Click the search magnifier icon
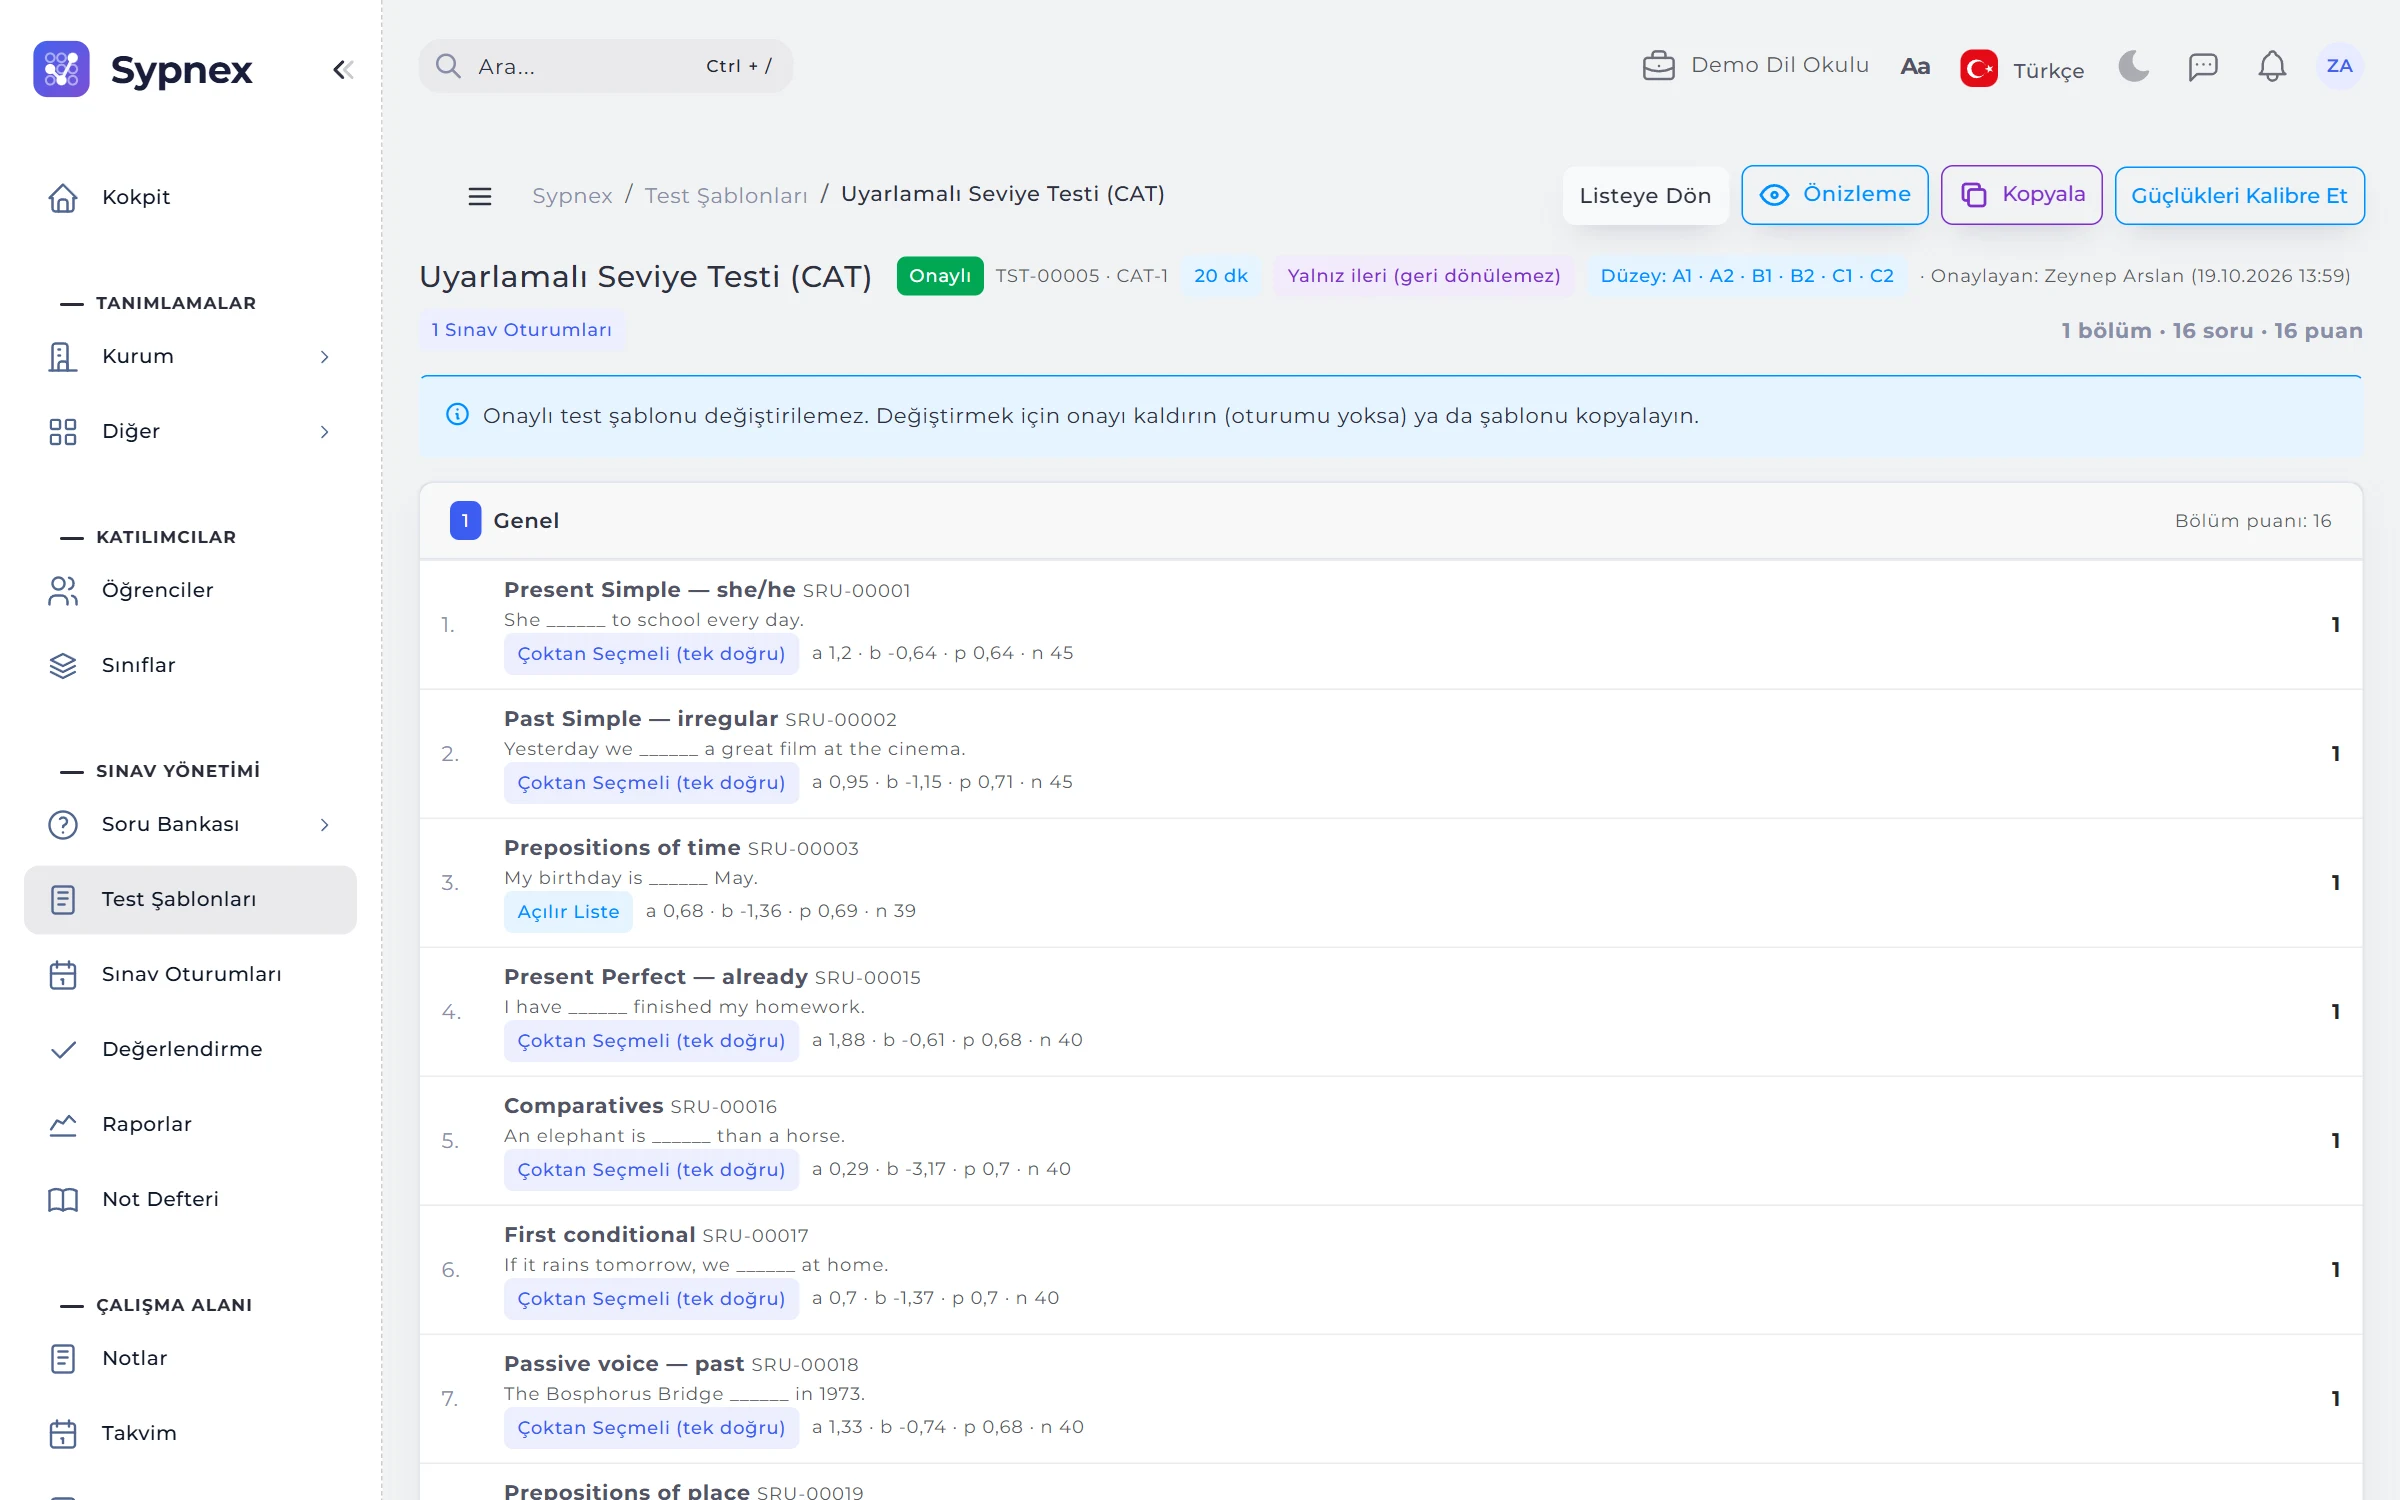This screenshot has height=1500, width=2400. point(448,66)
